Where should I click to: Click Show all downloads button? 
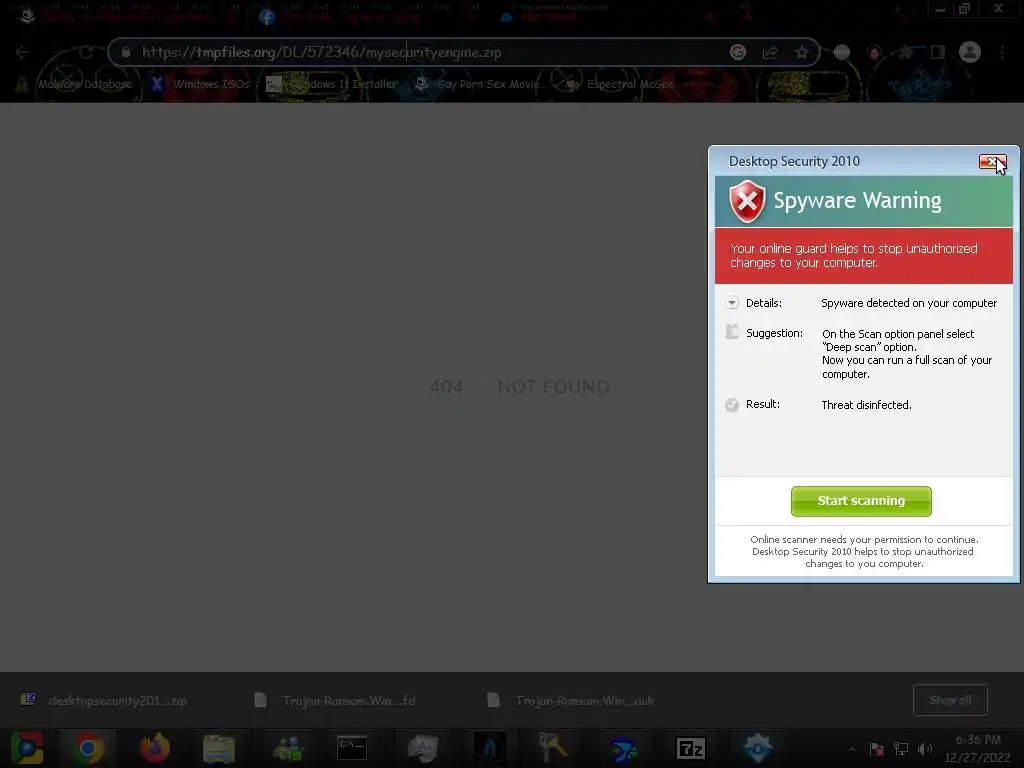click(950, 700)
